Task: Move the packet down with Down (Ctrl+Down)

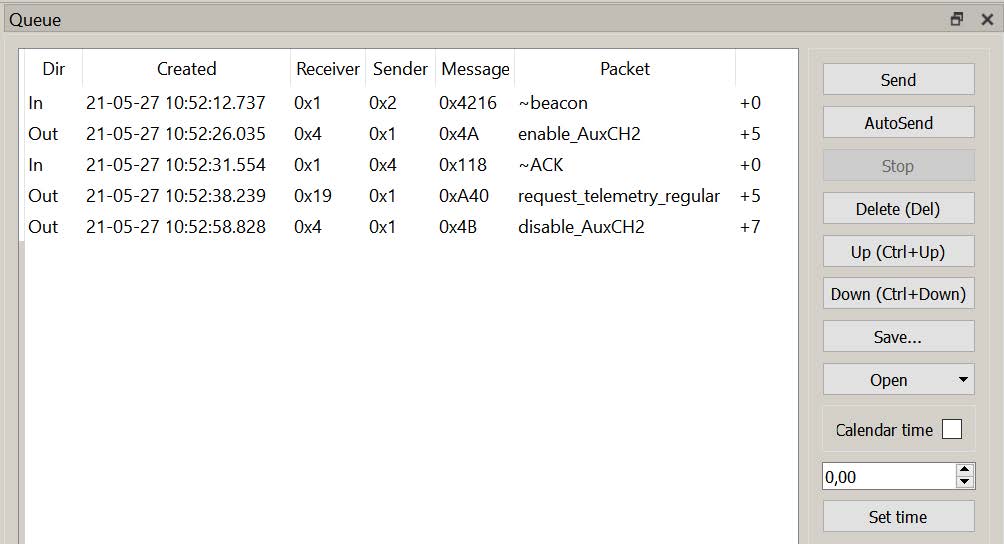Action: (898, 294)
